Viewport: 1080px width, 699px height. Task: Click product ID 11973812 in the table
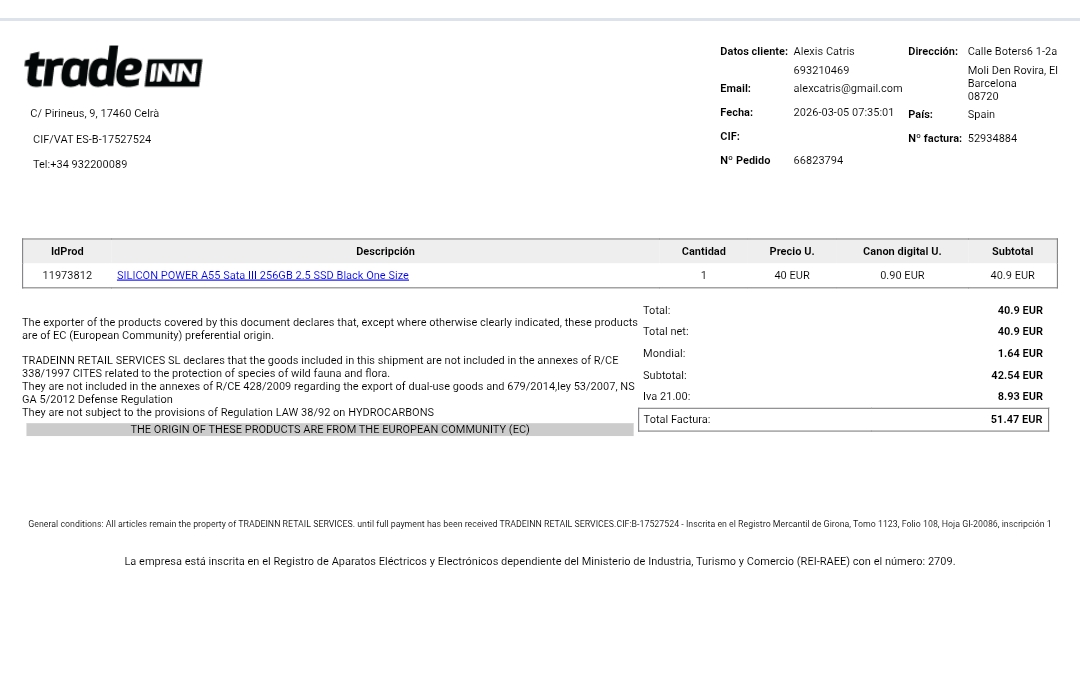tap(67, 275)
